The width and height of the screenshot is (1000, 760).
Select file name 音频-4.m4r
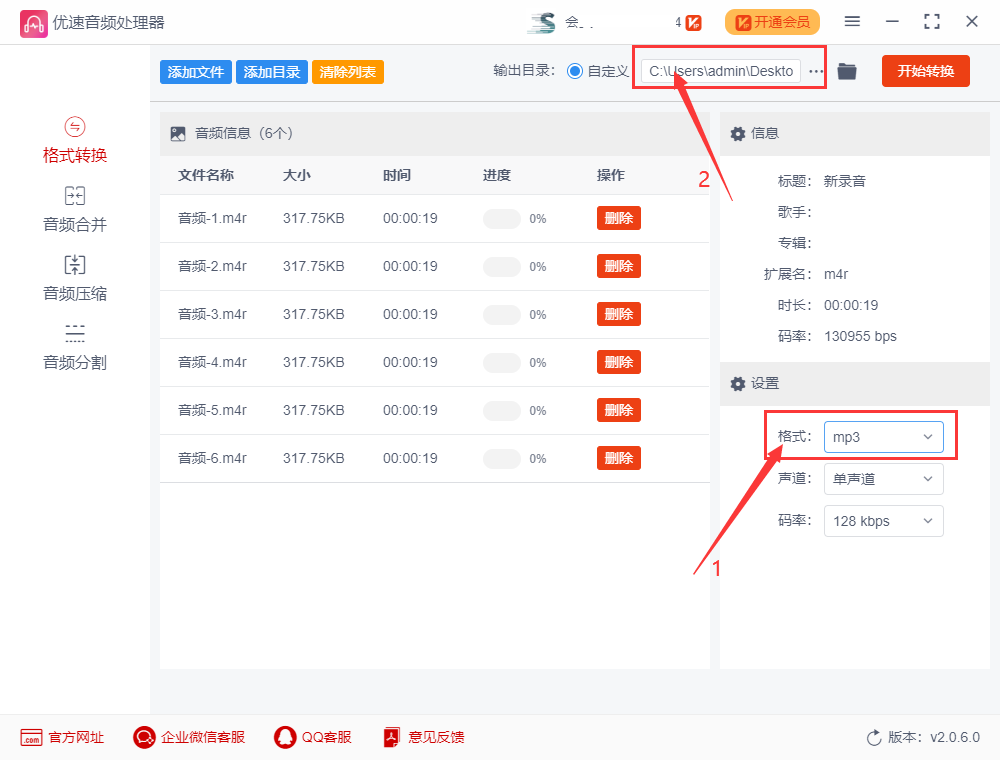click(x=212, y=362)
